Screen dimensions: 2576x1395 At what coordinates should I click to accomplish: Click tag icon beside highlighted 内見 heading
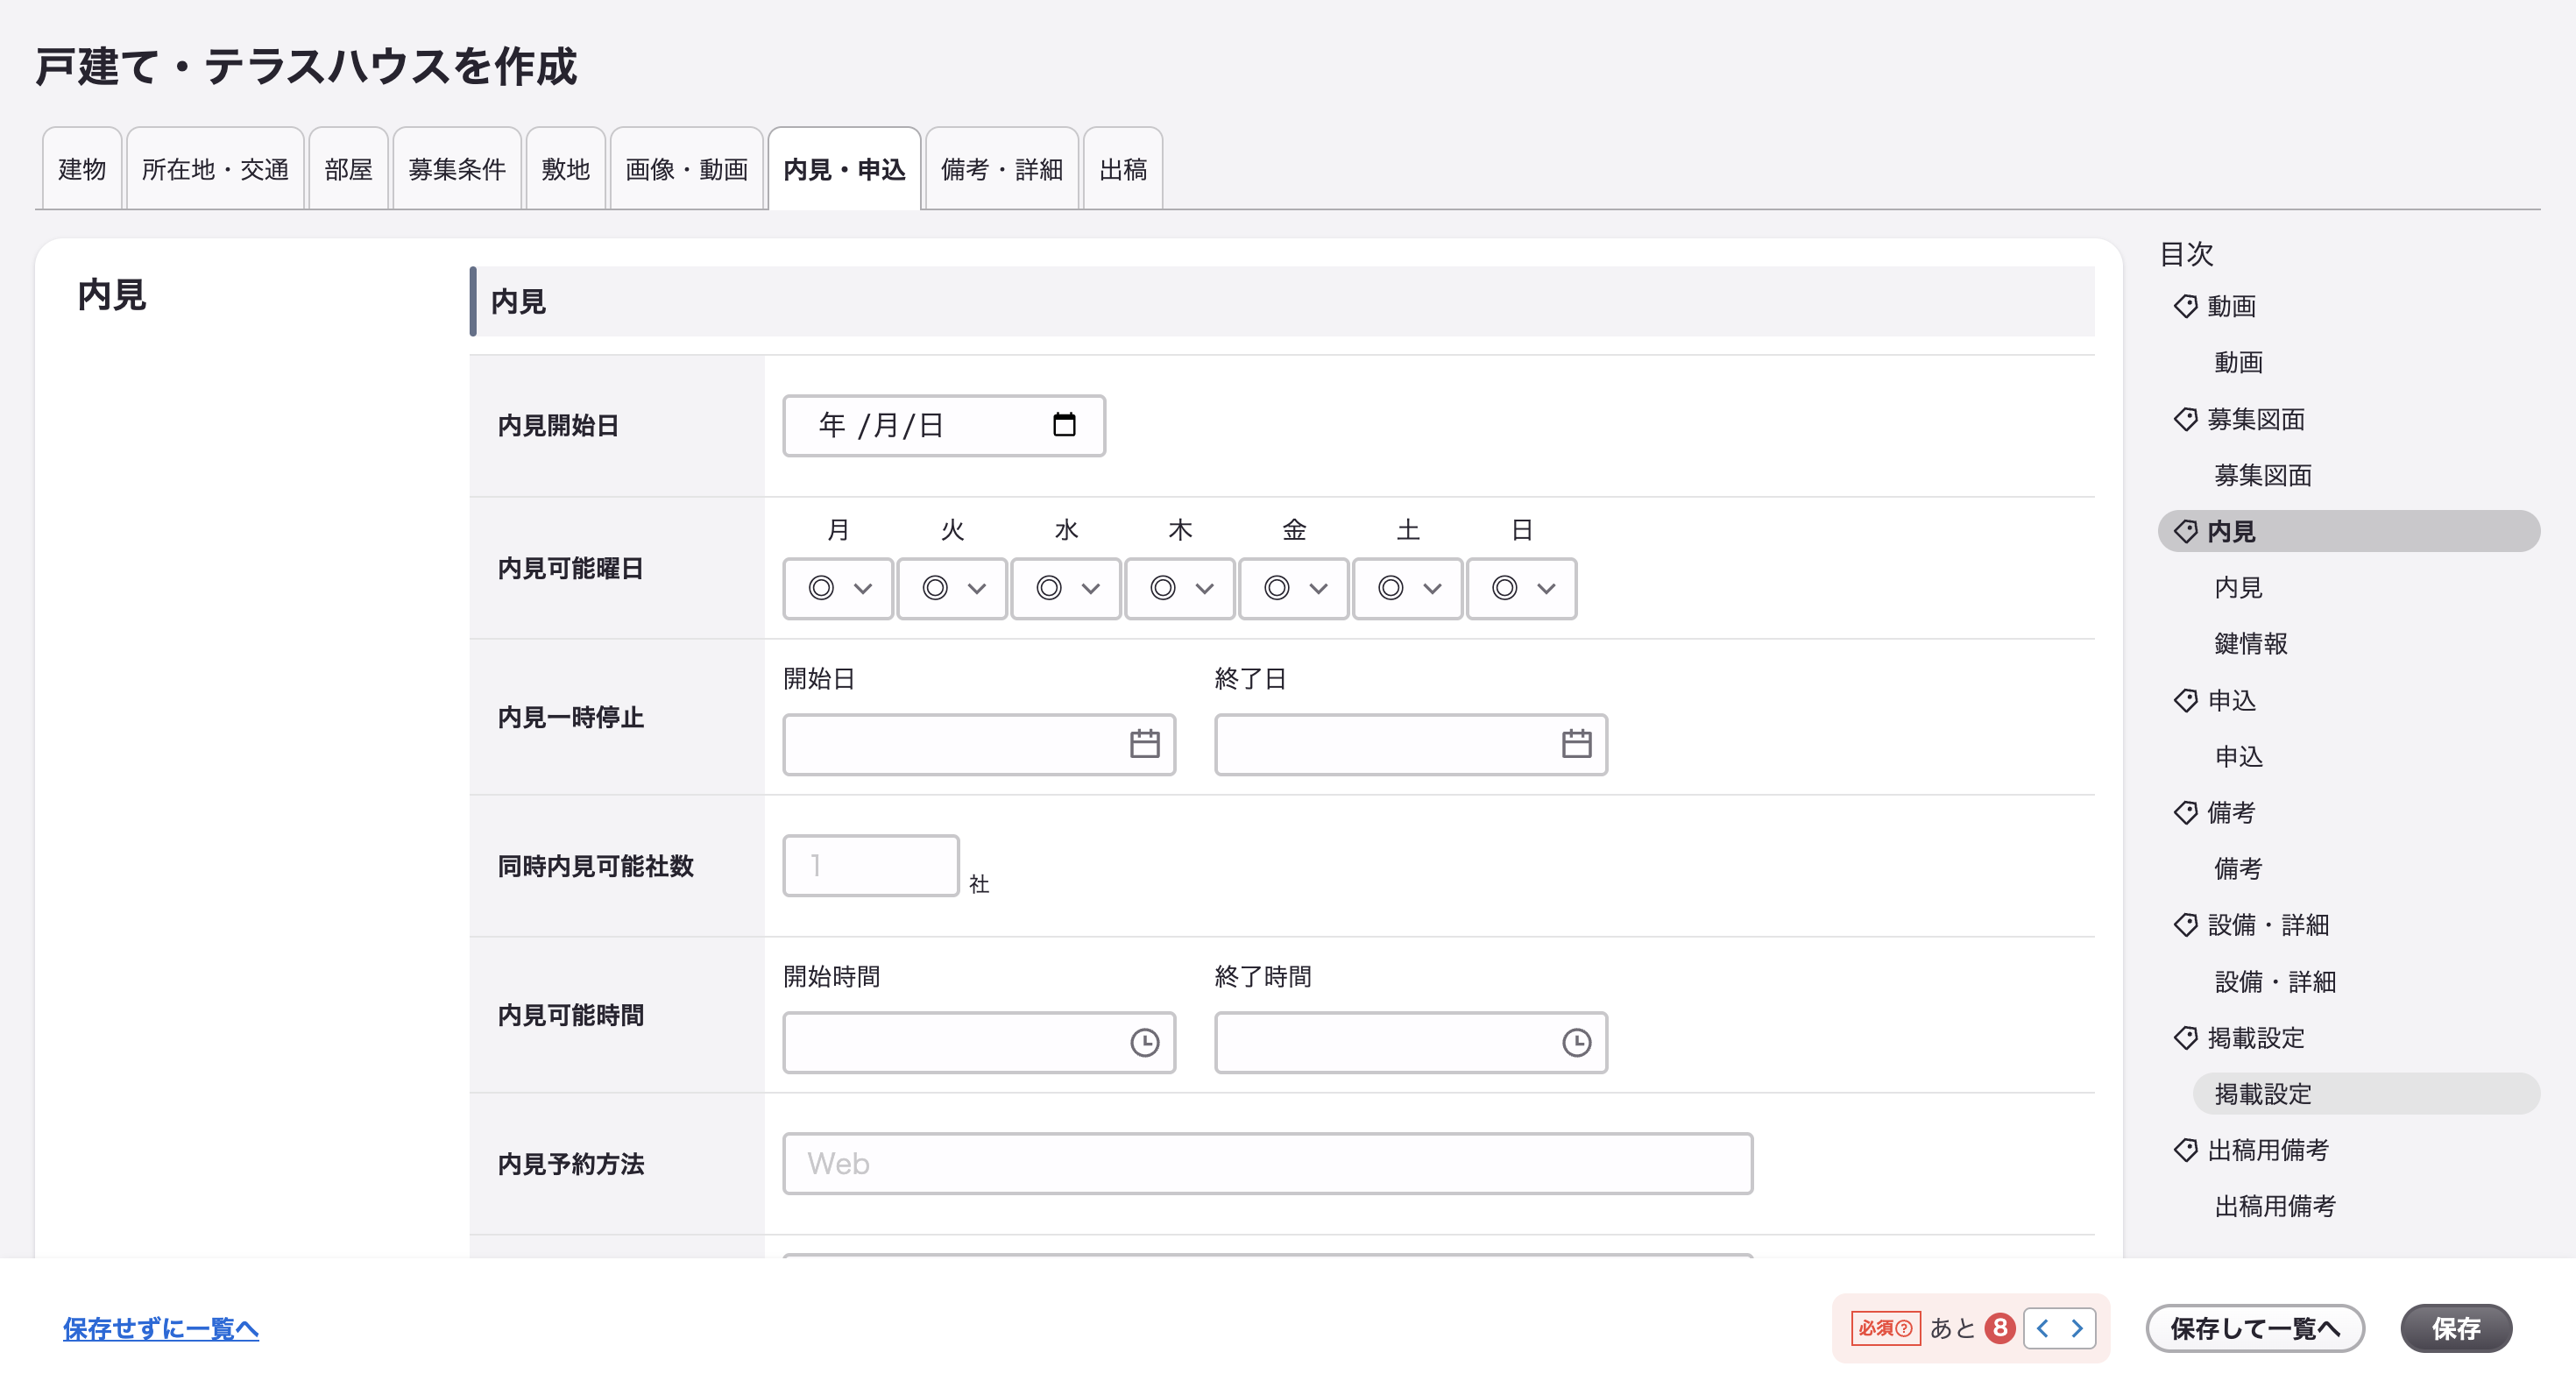pyautogui.click(x=2185, y=531)
